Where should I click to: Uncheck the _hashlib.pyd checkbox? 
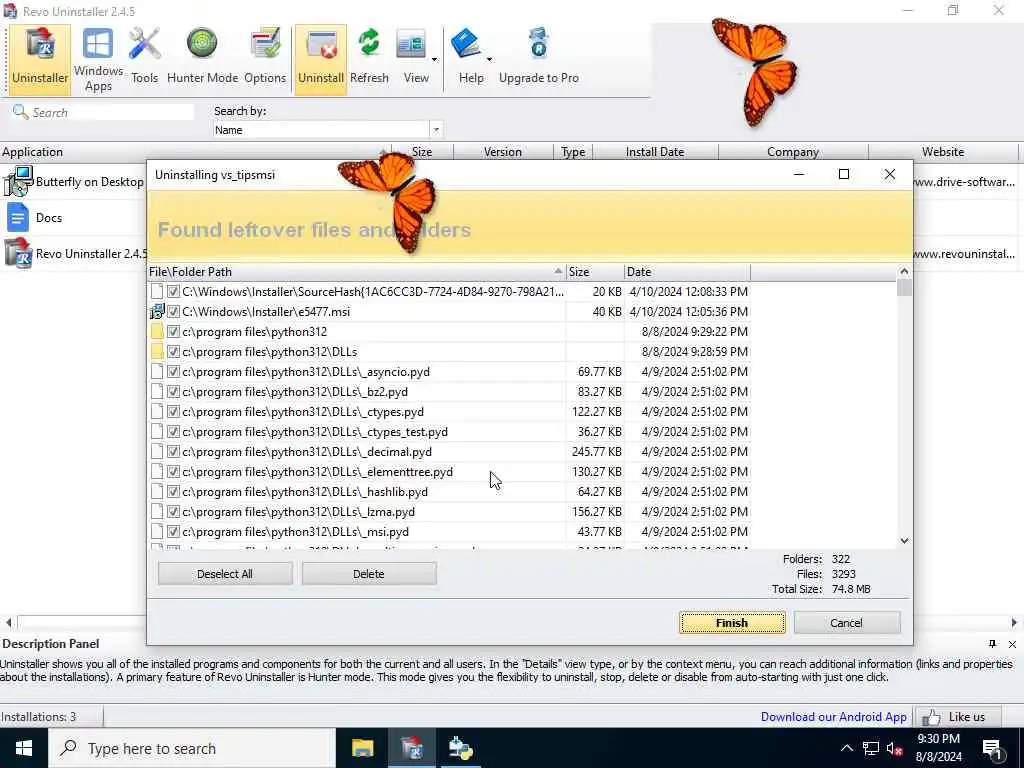click(173, 491)
